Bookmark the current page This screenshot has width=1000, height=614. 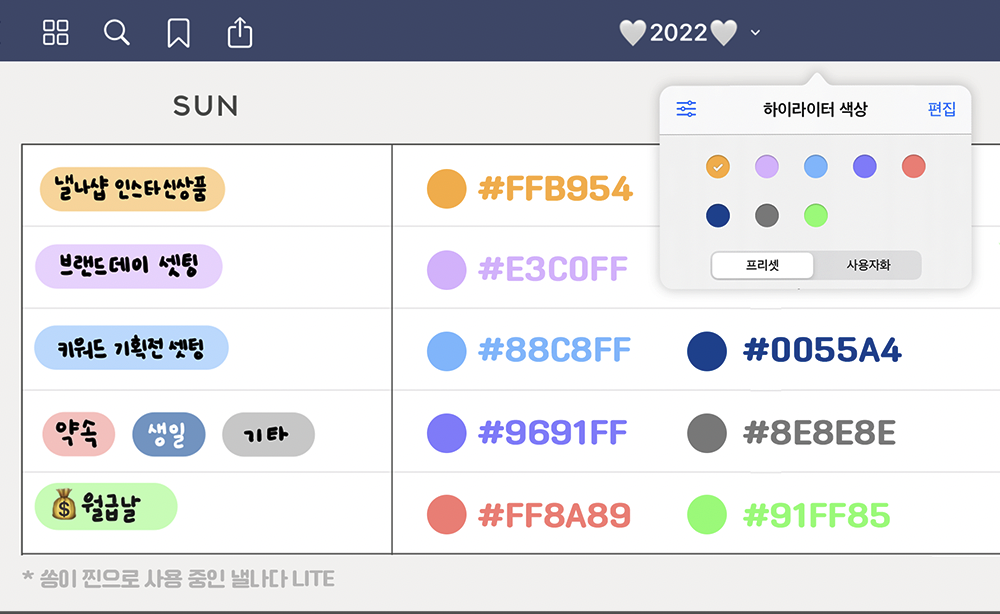click(x=178, y=33)
